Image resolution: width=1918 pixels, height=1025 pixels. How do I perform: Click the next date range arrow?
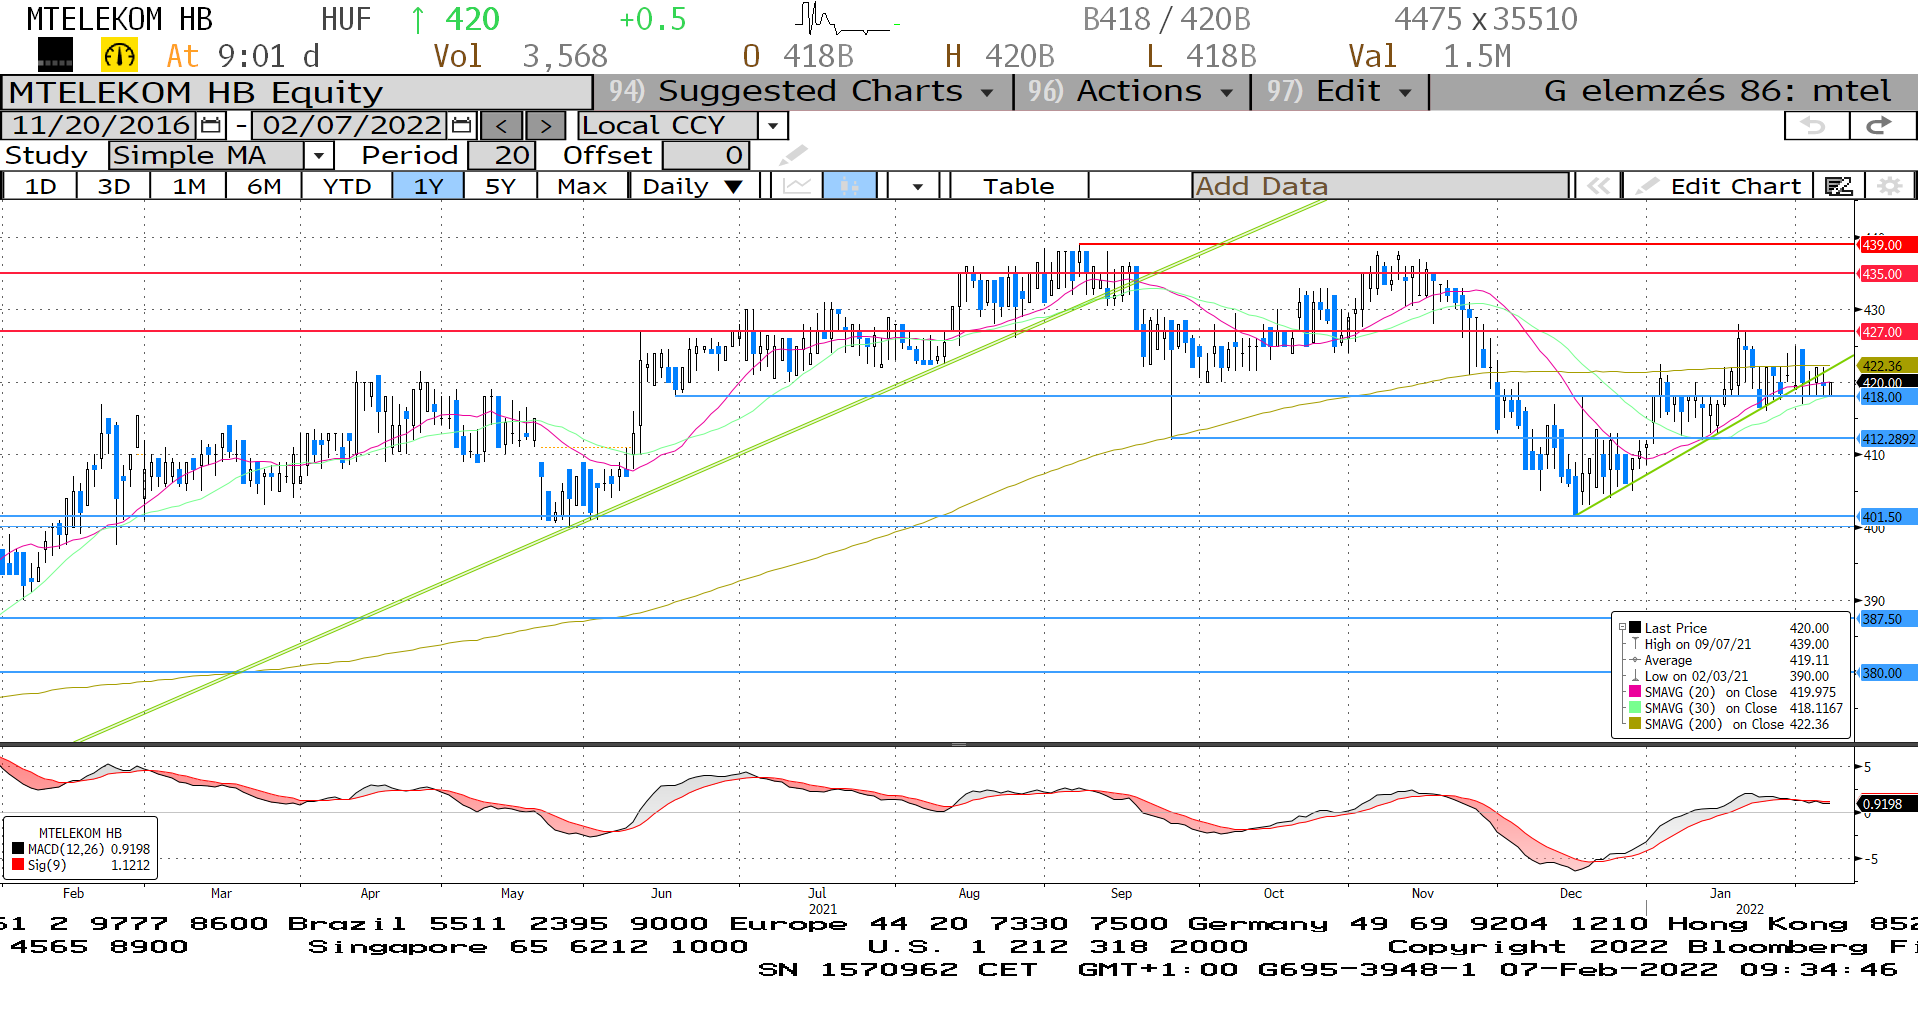pyautogui.click(x=545, y=126)
